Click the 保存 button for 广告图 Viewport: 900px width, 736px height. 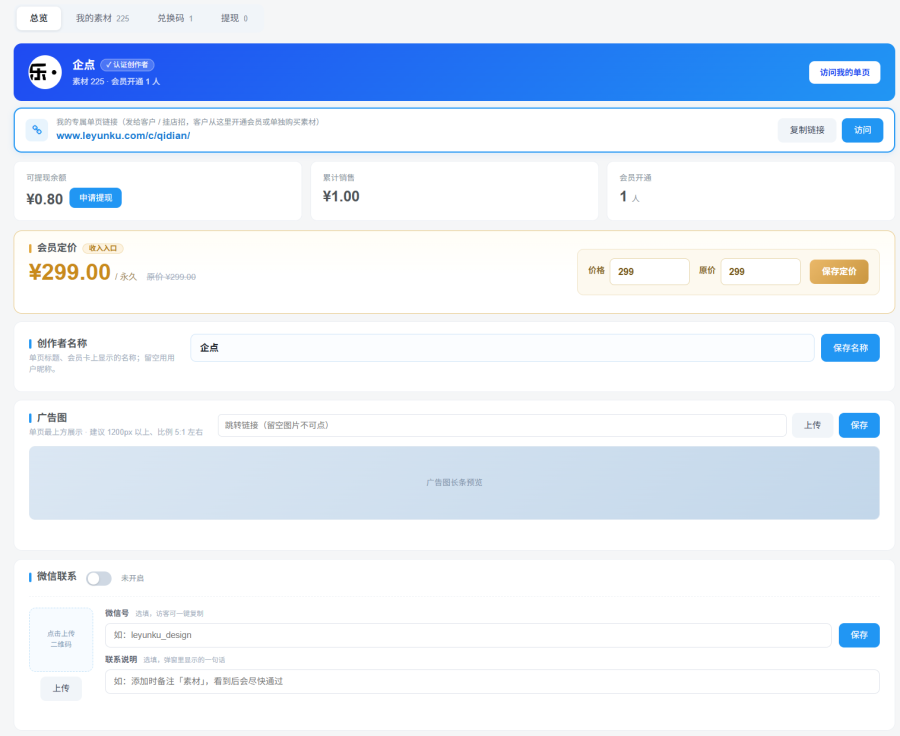coord(859,425)
